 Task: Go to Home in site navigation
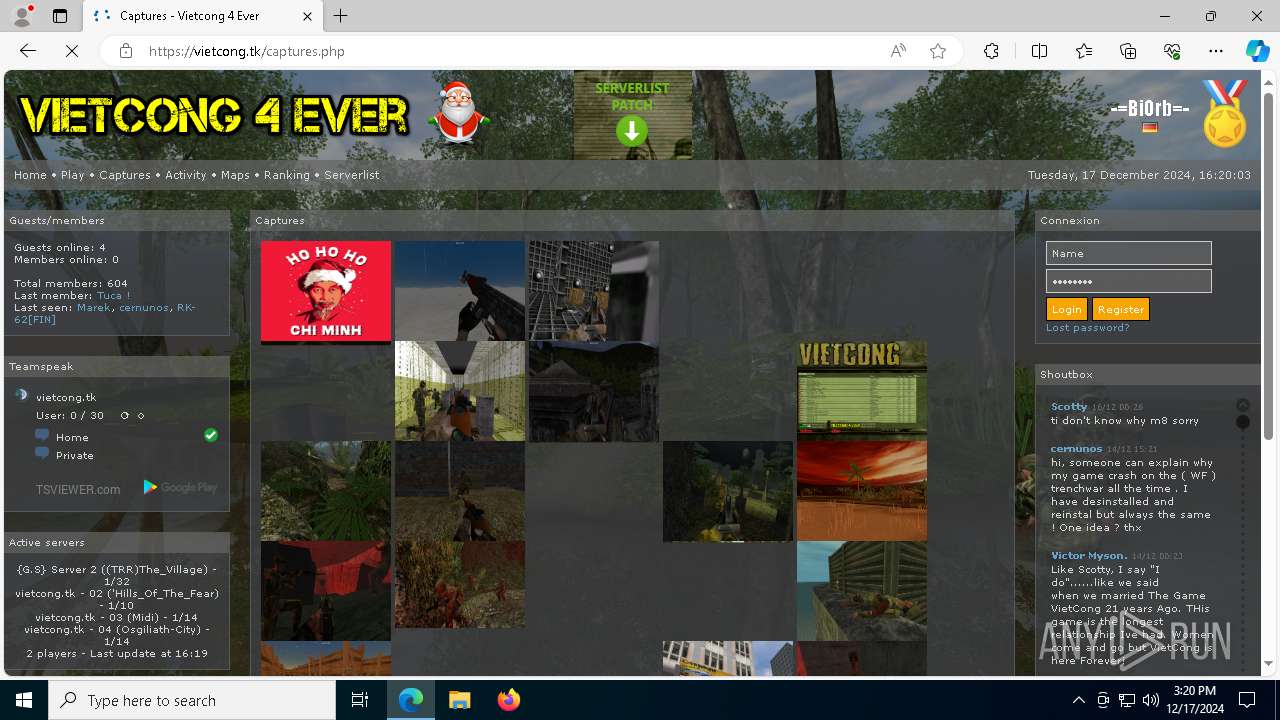pos(30,175)
